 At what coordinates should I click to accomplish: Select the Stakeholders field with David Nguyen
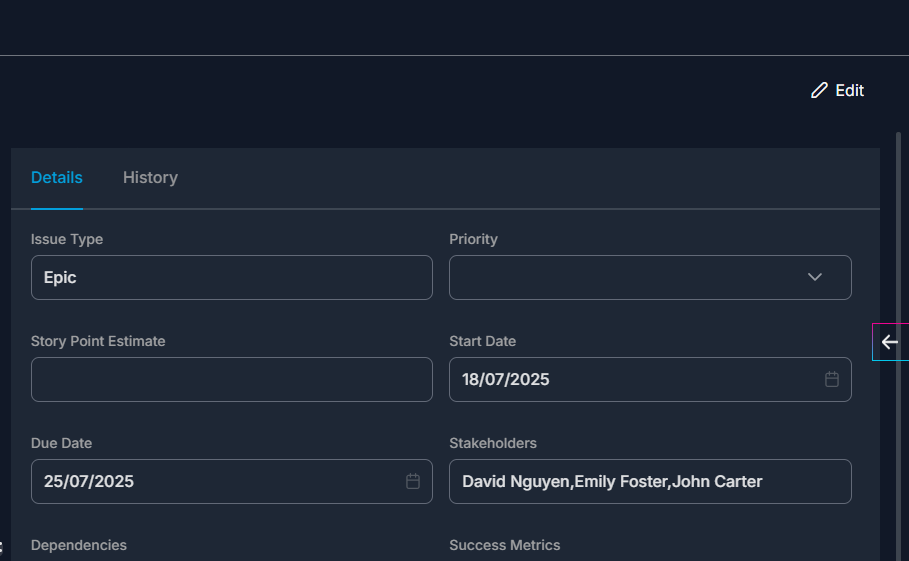[650, 482]
